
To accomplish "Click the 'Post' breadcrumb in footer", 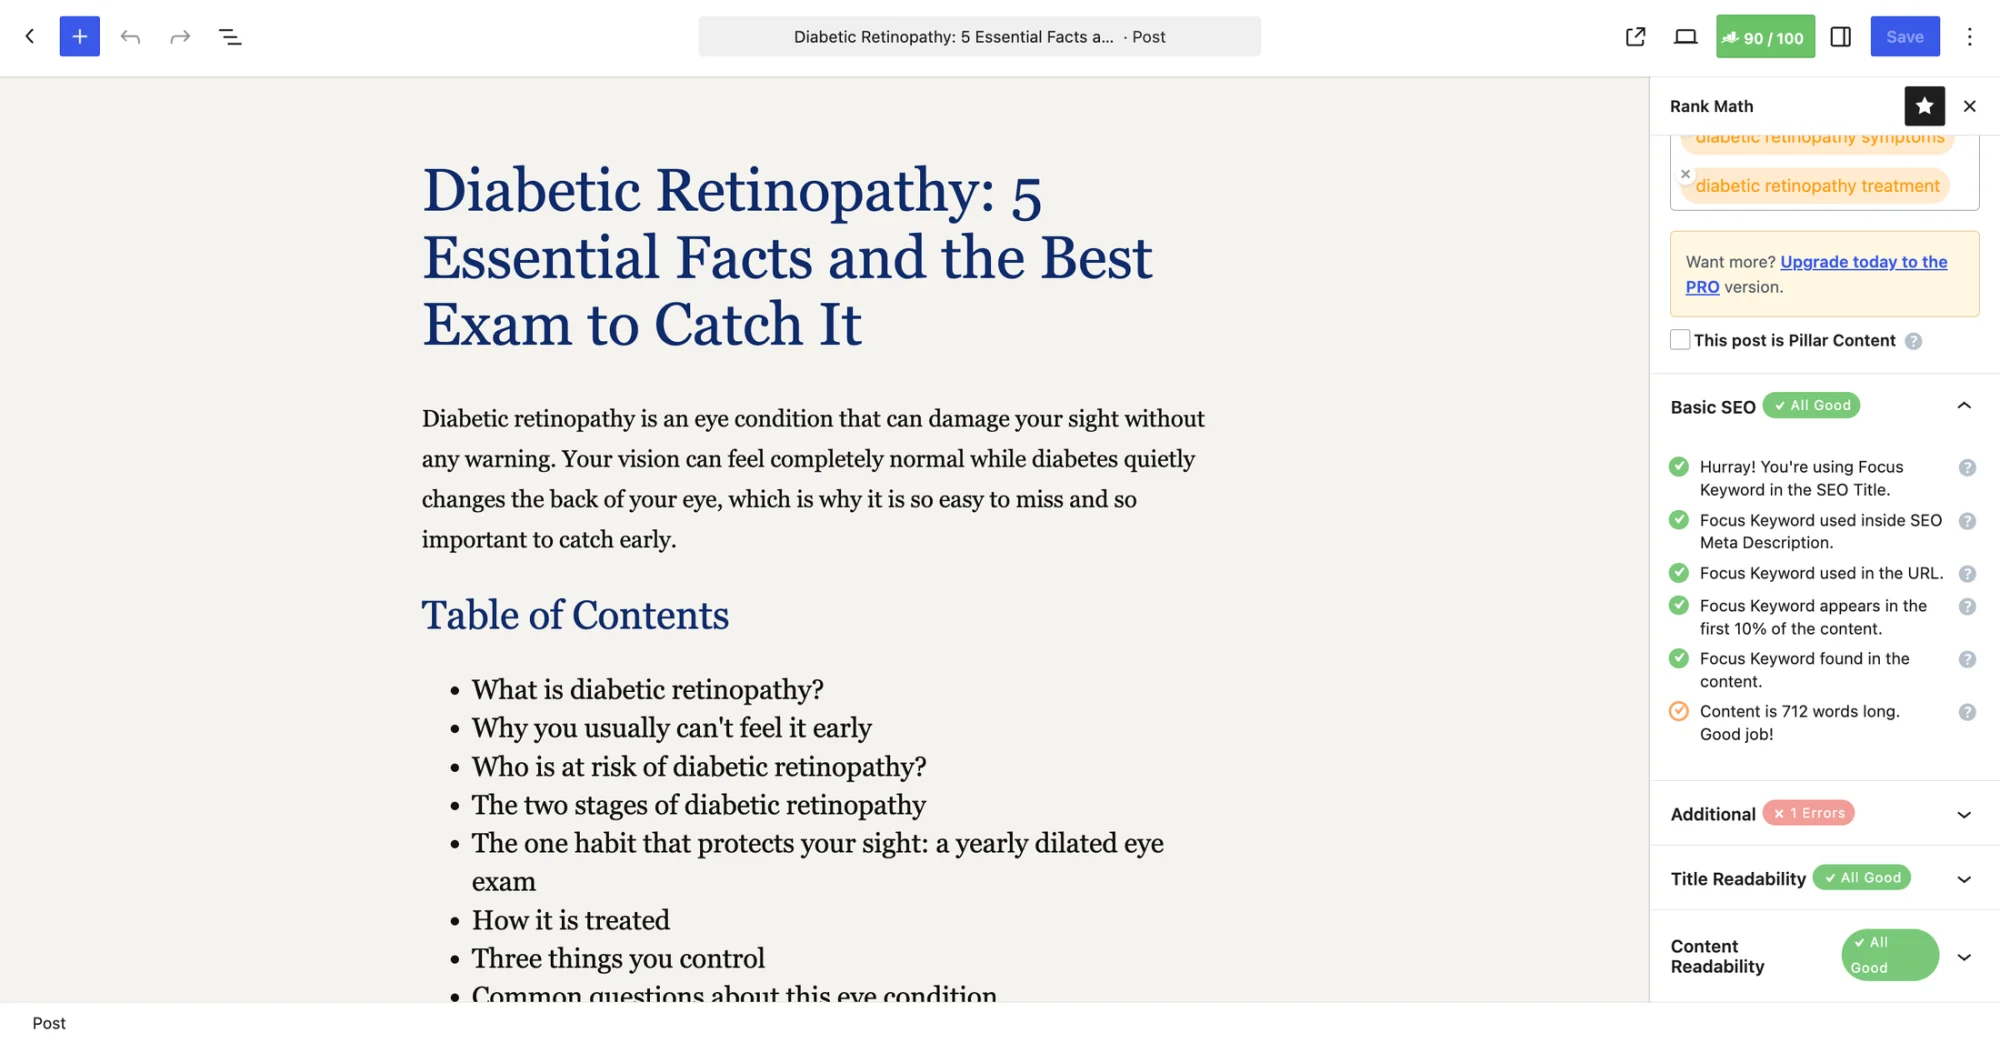I will click(49, 1023).
